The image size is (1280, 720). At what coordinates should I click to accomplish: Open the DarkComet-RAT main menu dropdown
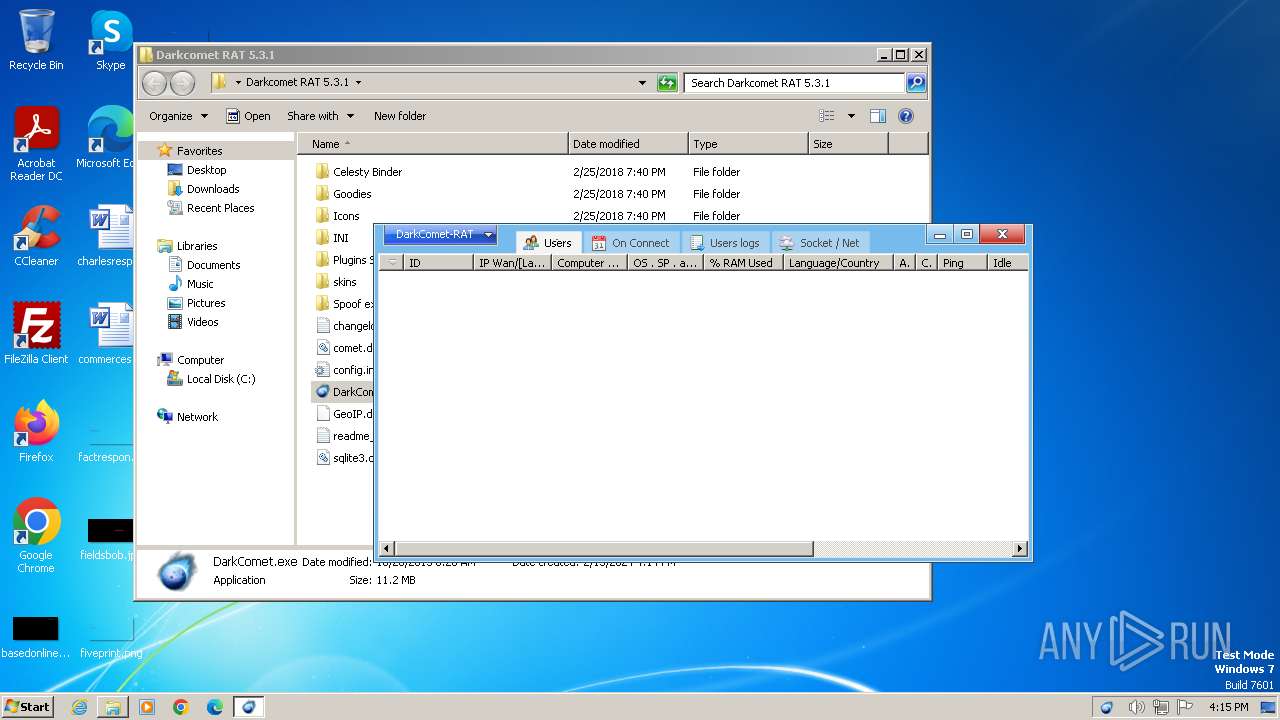440,235
